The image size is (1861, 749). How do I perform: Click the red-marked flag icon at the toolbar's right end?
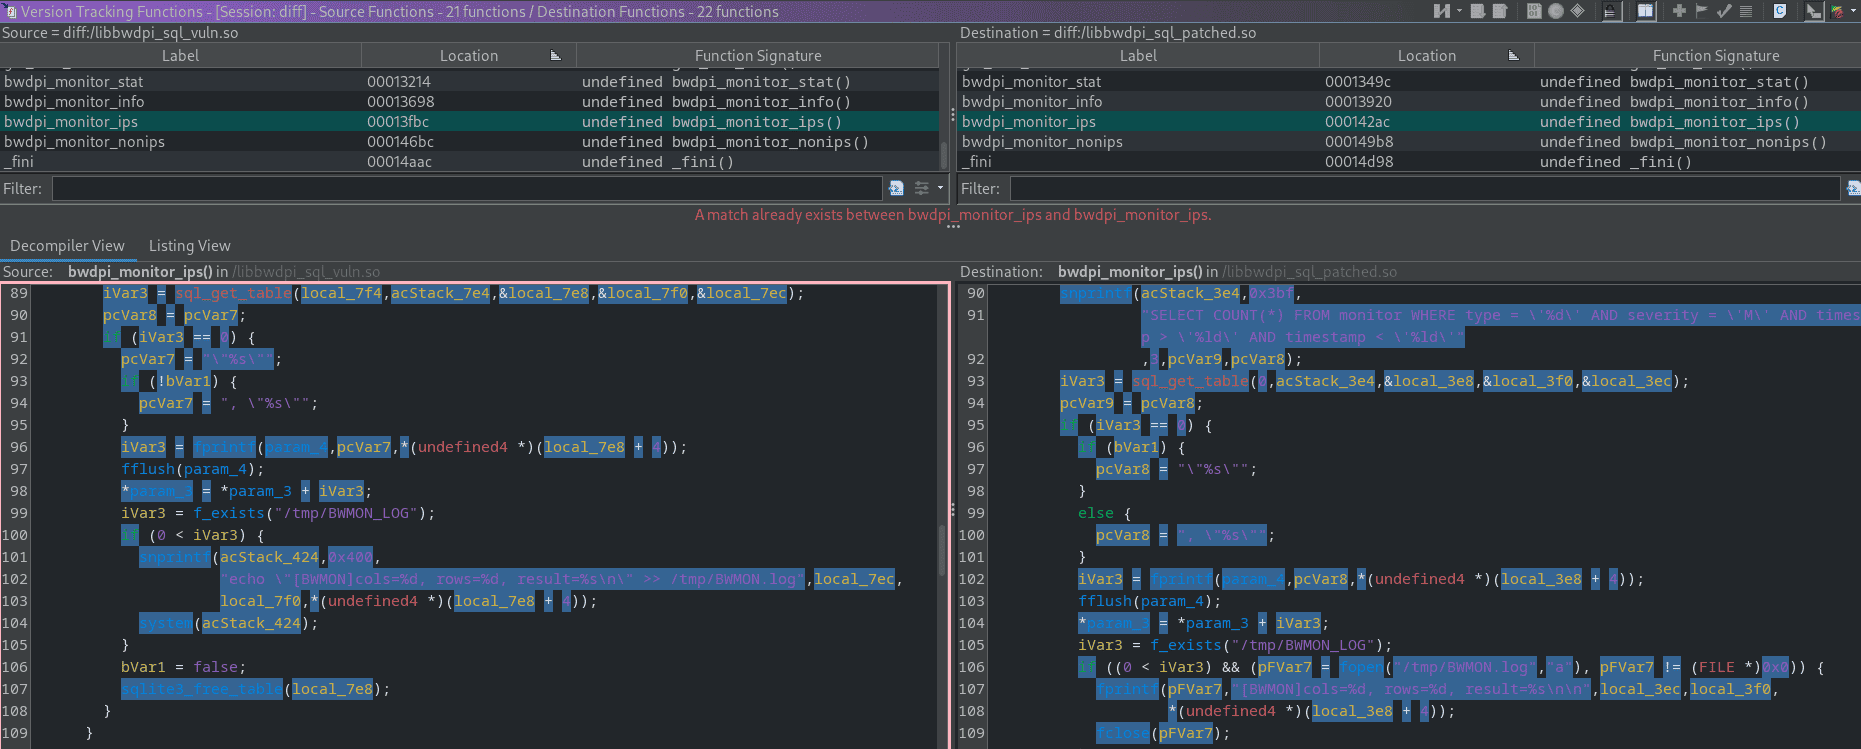click(x=1838, y=11)
